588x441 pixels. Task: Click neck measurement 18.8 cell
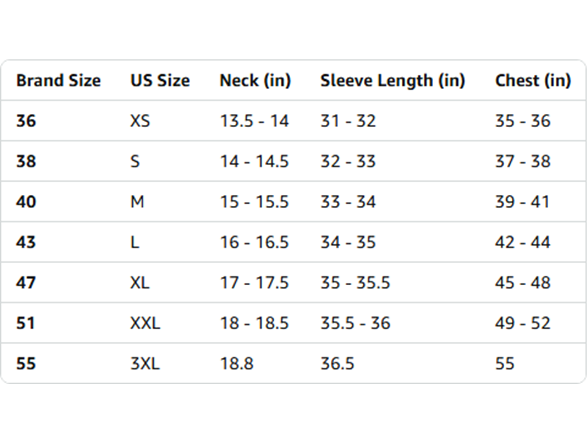[237, 364]
